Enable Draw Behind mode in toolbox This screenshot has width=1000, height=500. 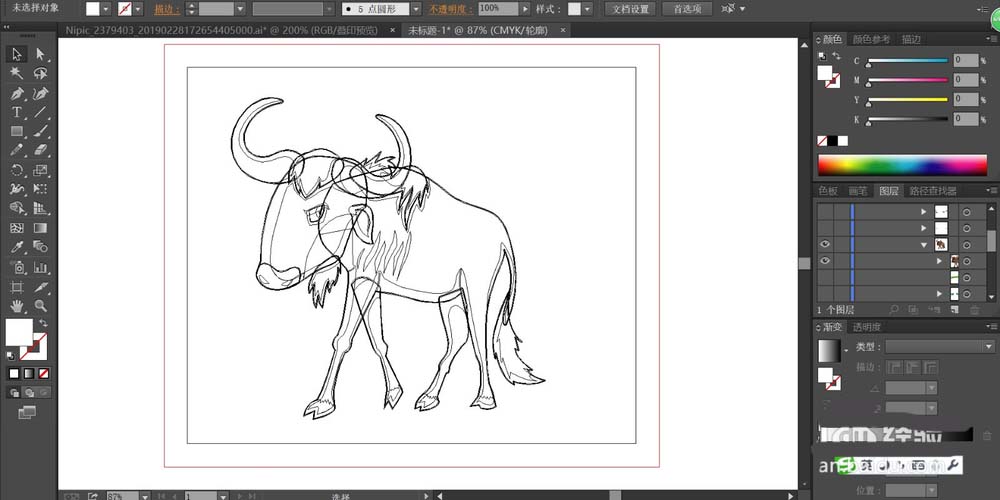pos(29,392)
